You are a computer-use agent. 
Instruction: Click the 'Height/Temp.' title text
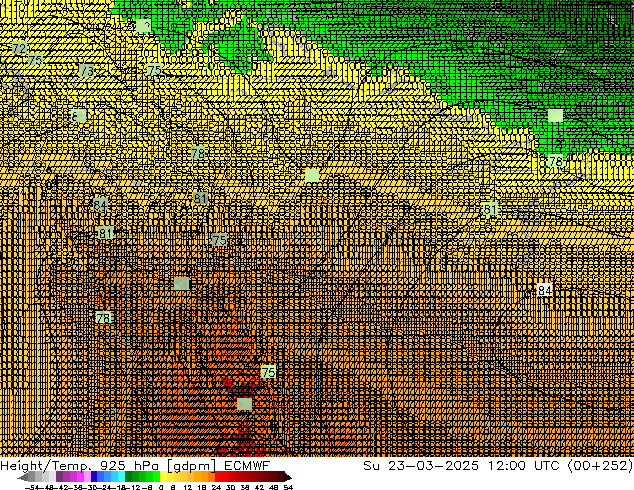pyautogui.click(x=47, y=465)
